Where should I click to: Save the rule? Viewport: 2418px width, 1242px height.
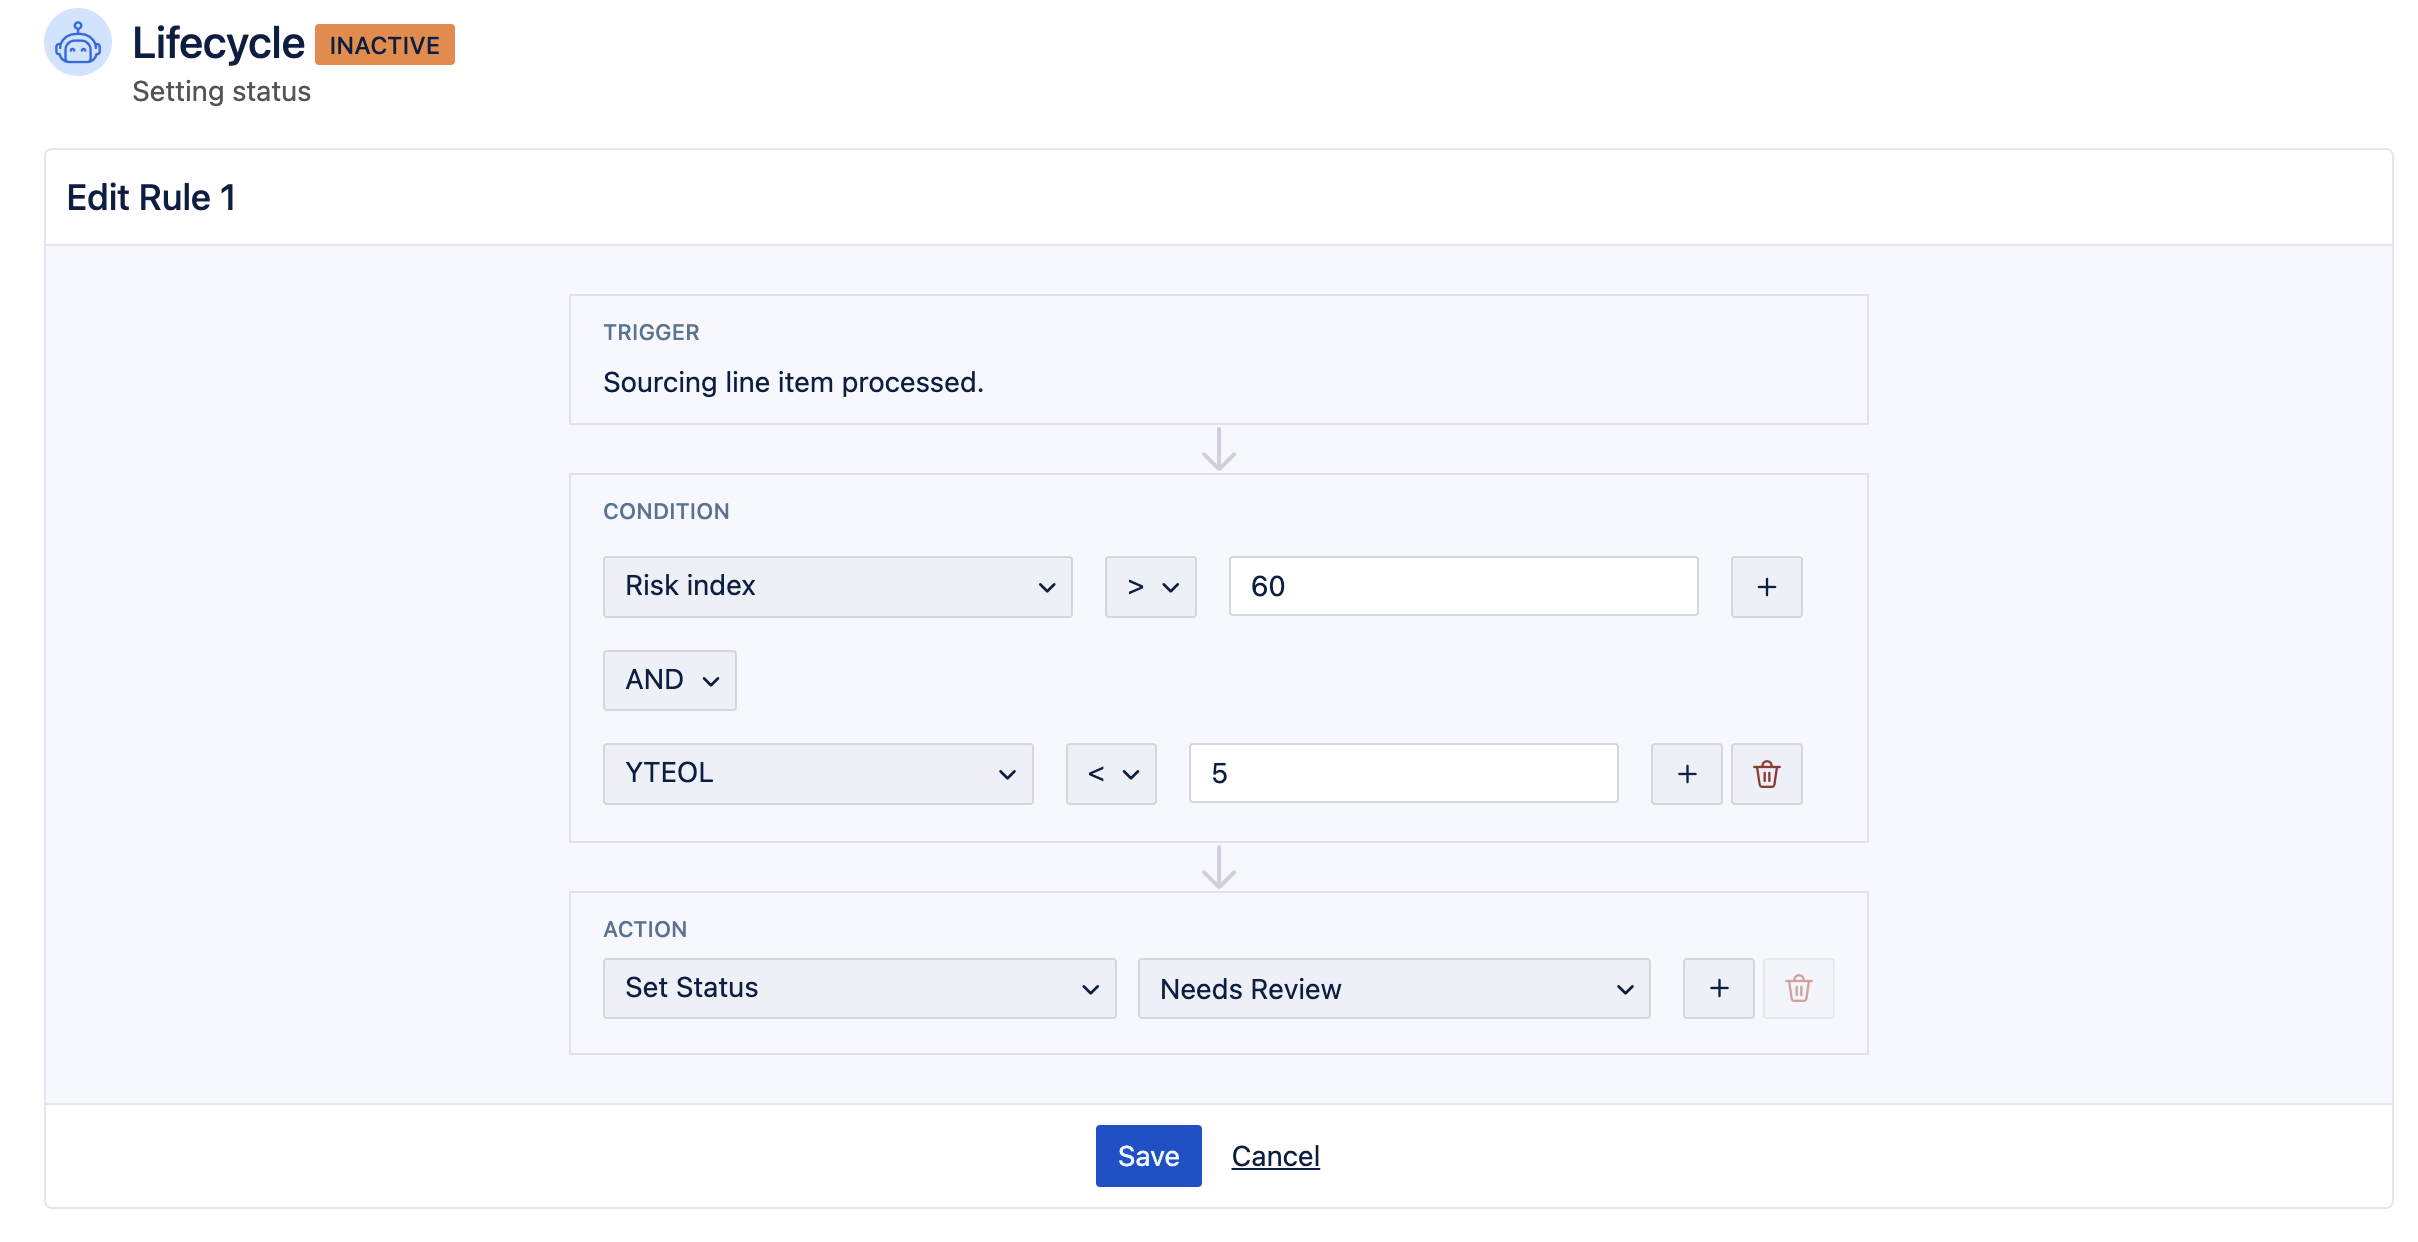pos(1148,1156)
